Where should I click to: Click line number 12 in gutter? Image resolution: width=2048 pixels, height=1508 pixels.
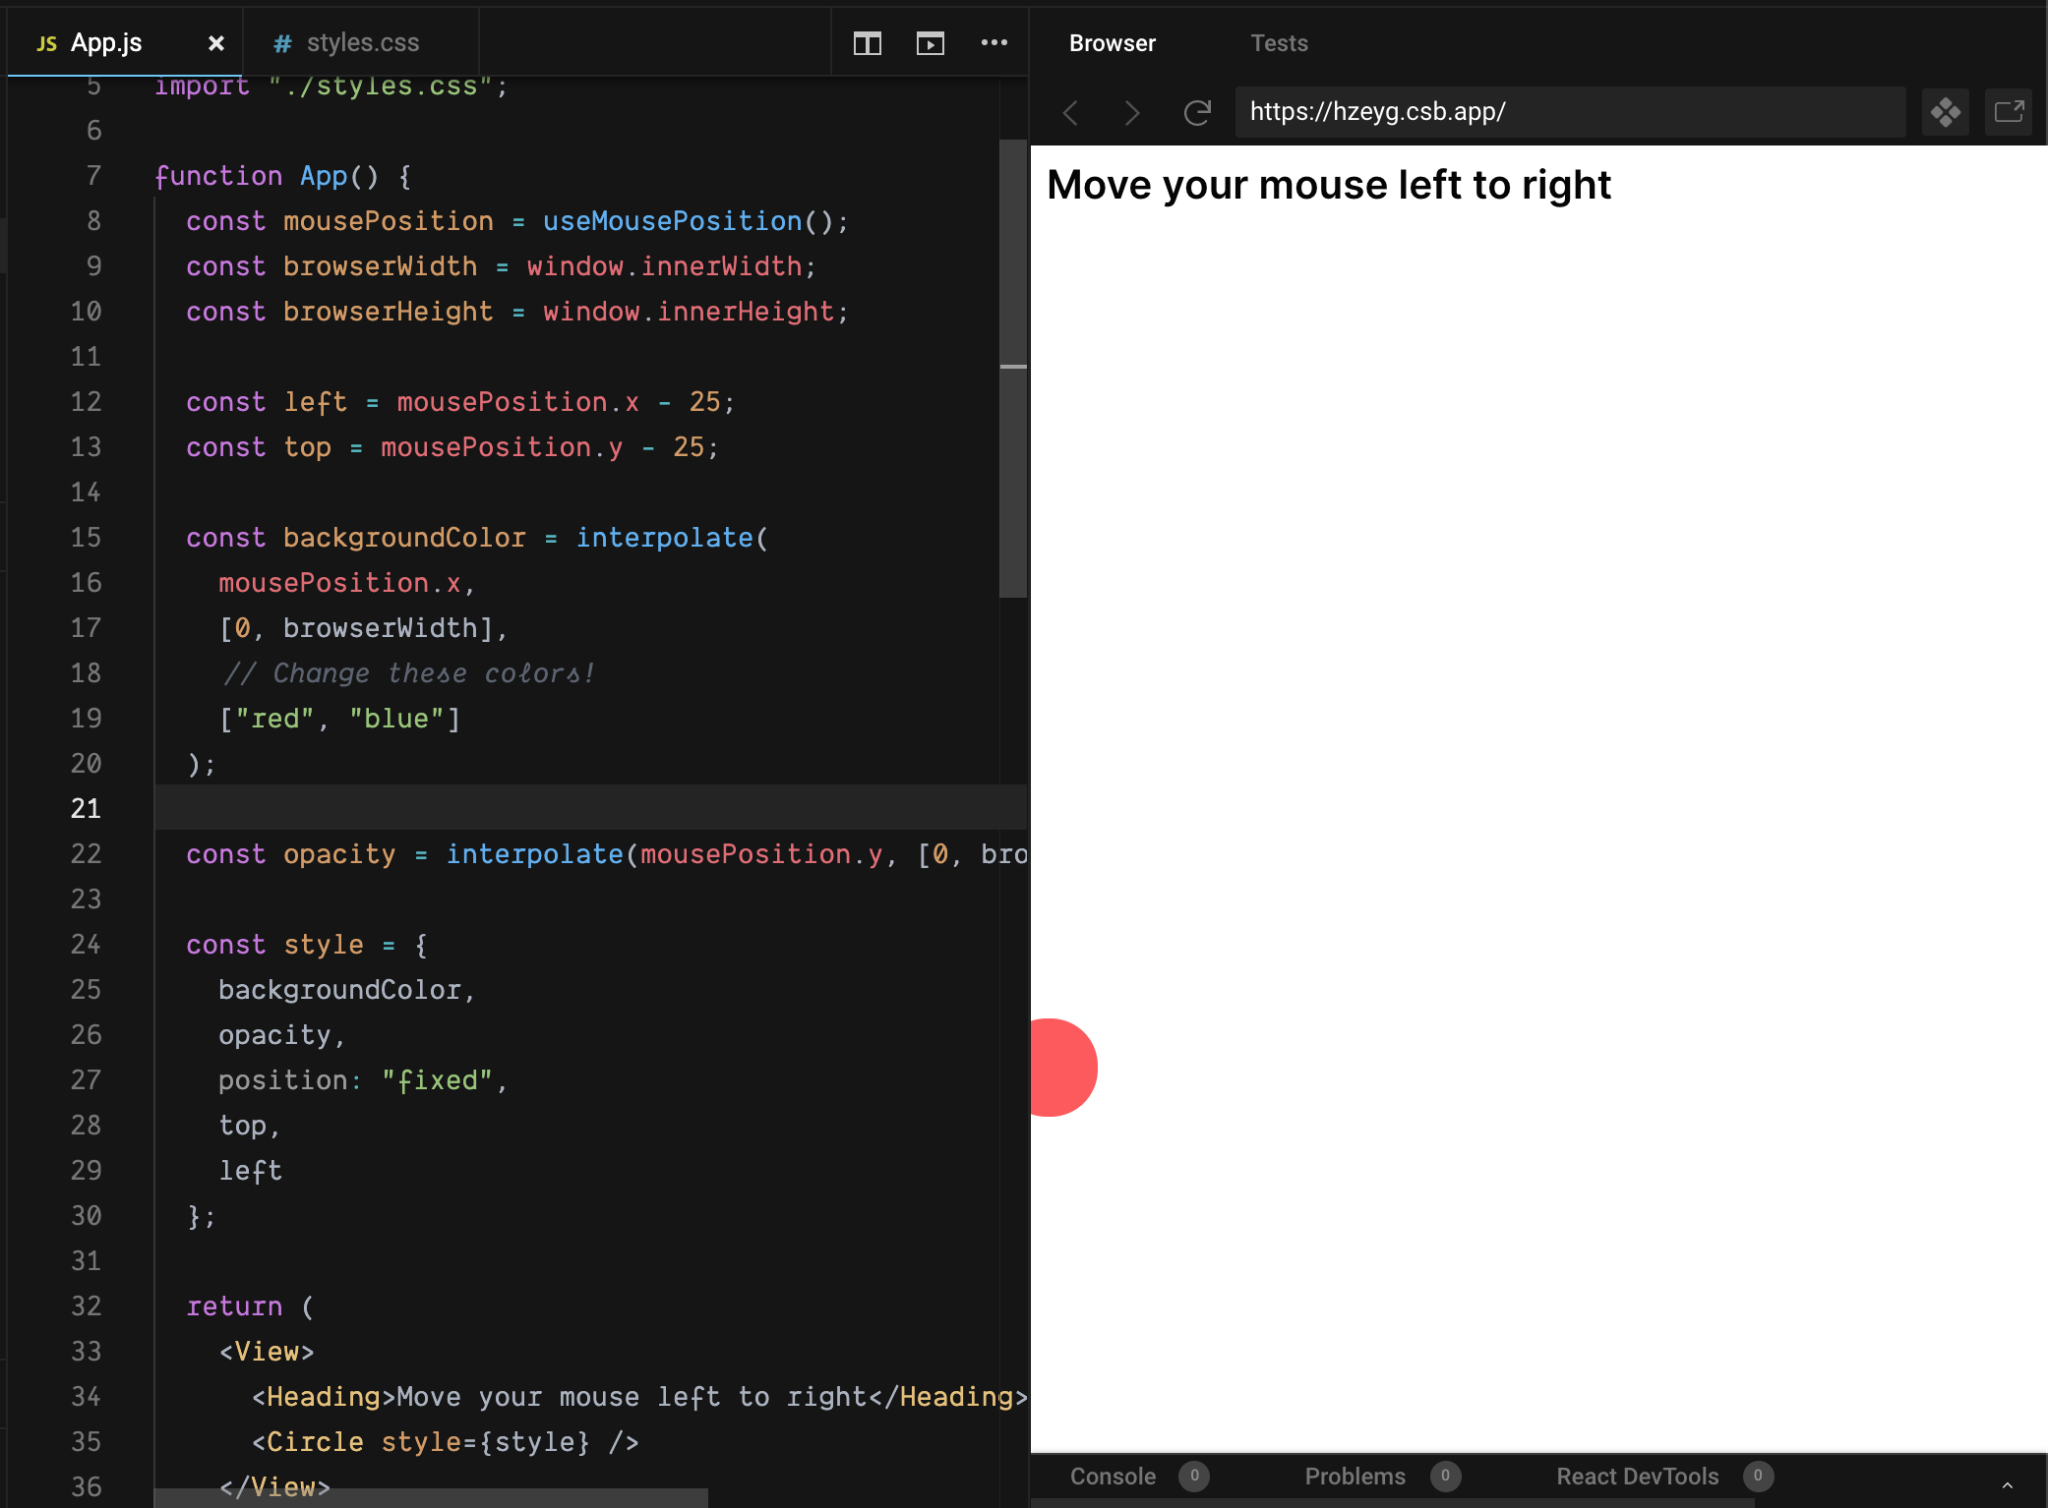[x=86, y=402]
